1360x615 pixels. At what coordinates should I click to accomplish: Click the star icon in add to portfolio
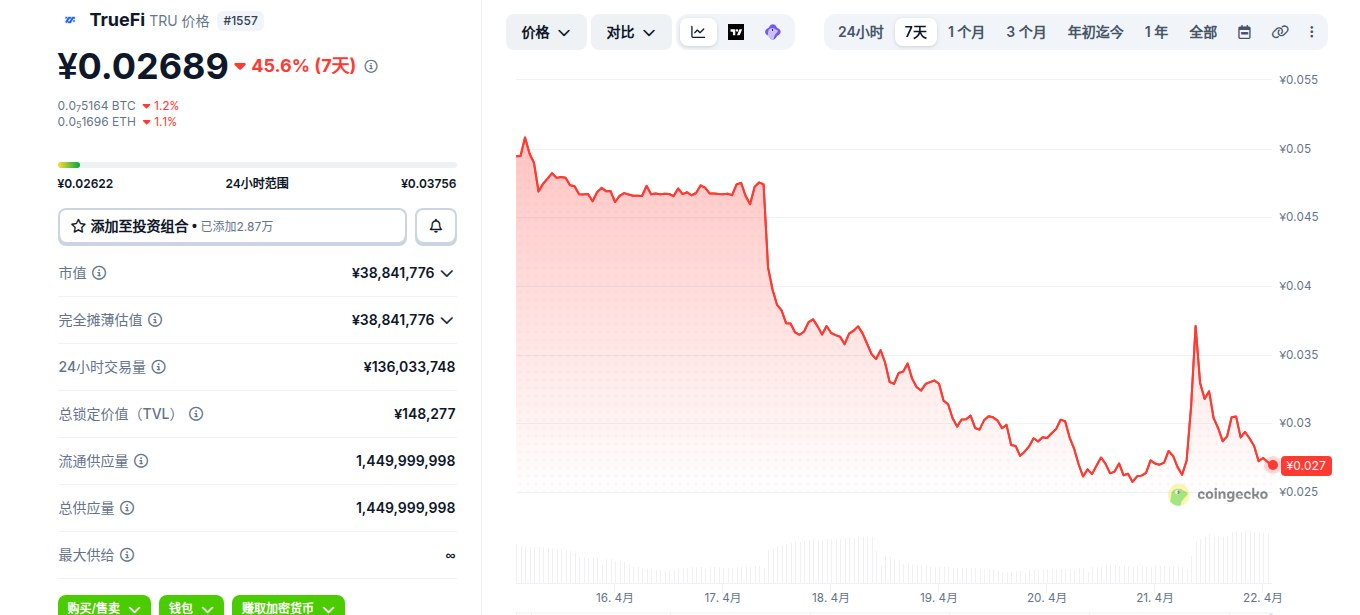coord(78,227)
